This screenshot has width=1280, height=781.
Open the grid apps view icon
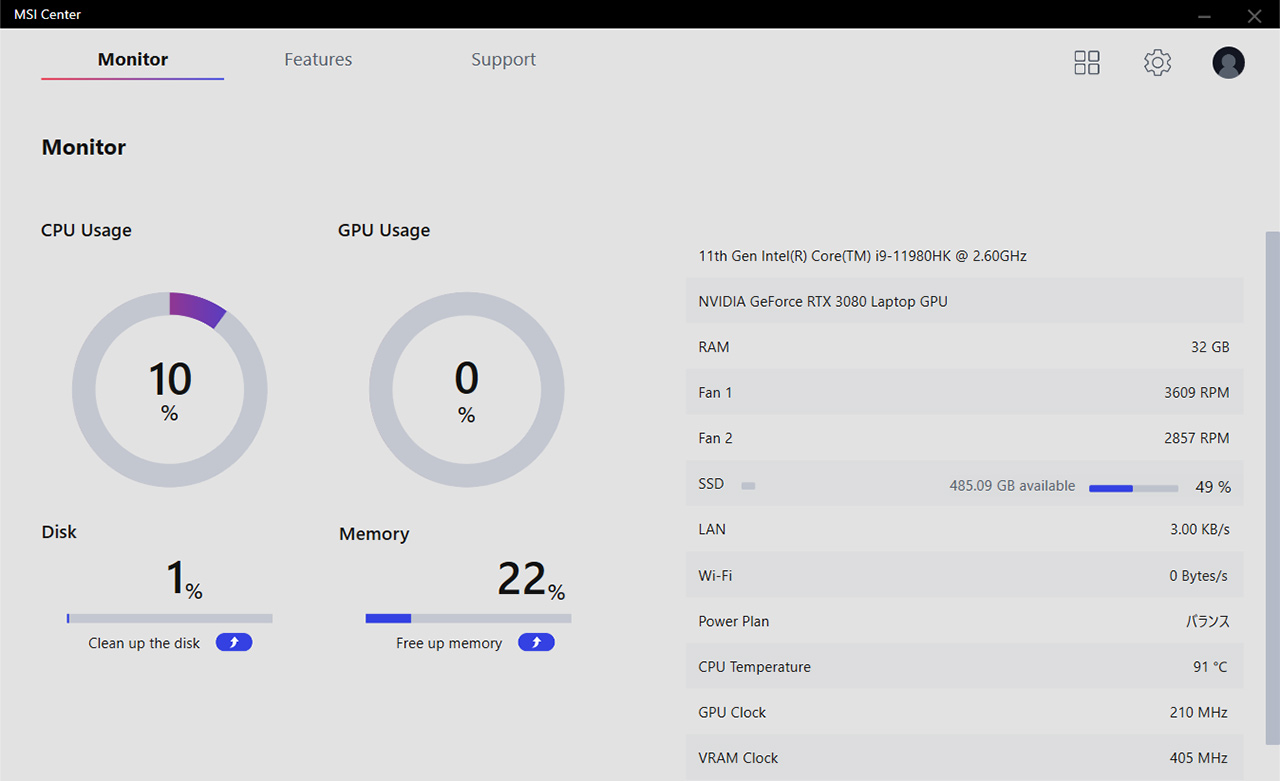click(x=1087, y=63)
